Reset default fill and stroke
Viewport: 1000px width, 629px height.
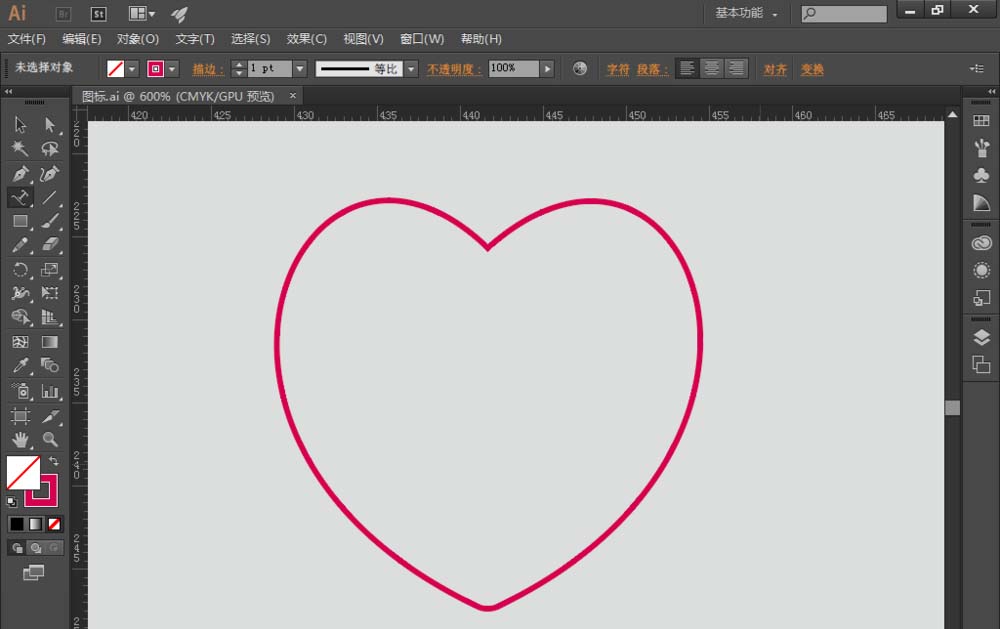point(11,501)
